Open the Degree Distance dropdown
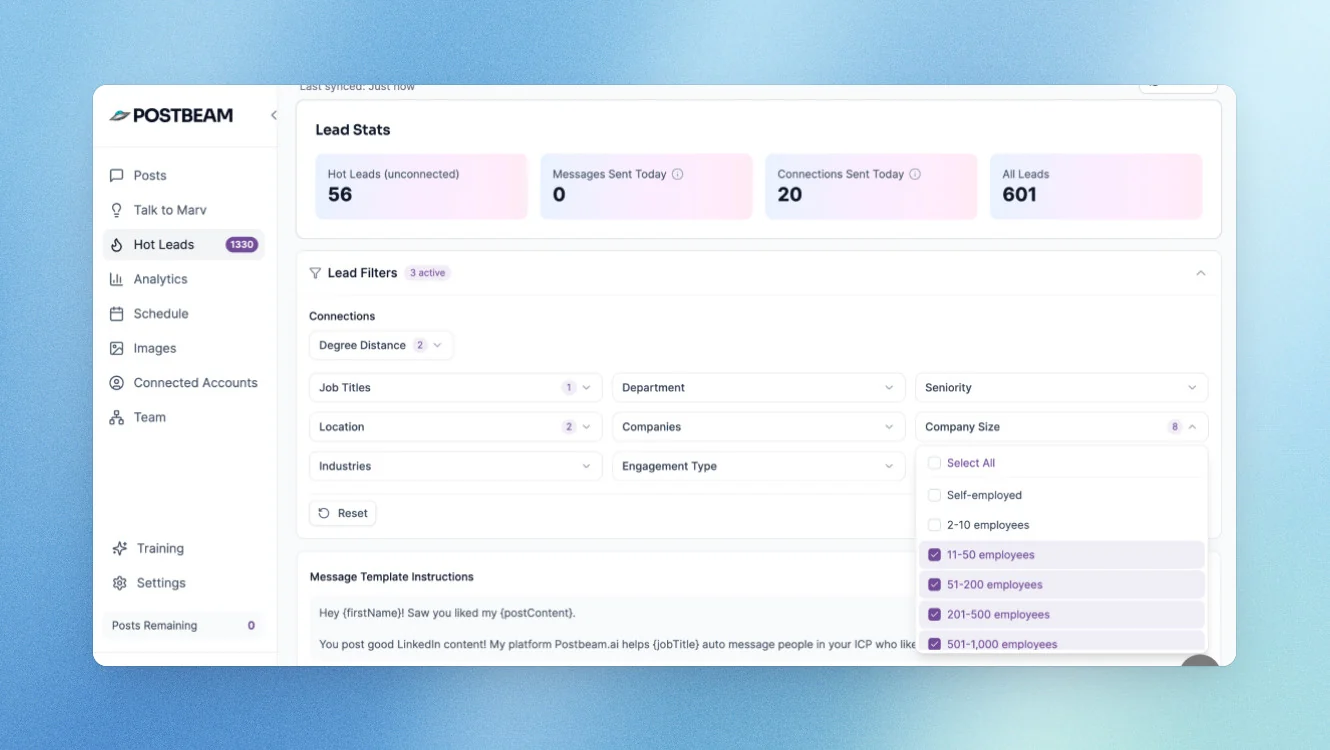 pos(381,345)
